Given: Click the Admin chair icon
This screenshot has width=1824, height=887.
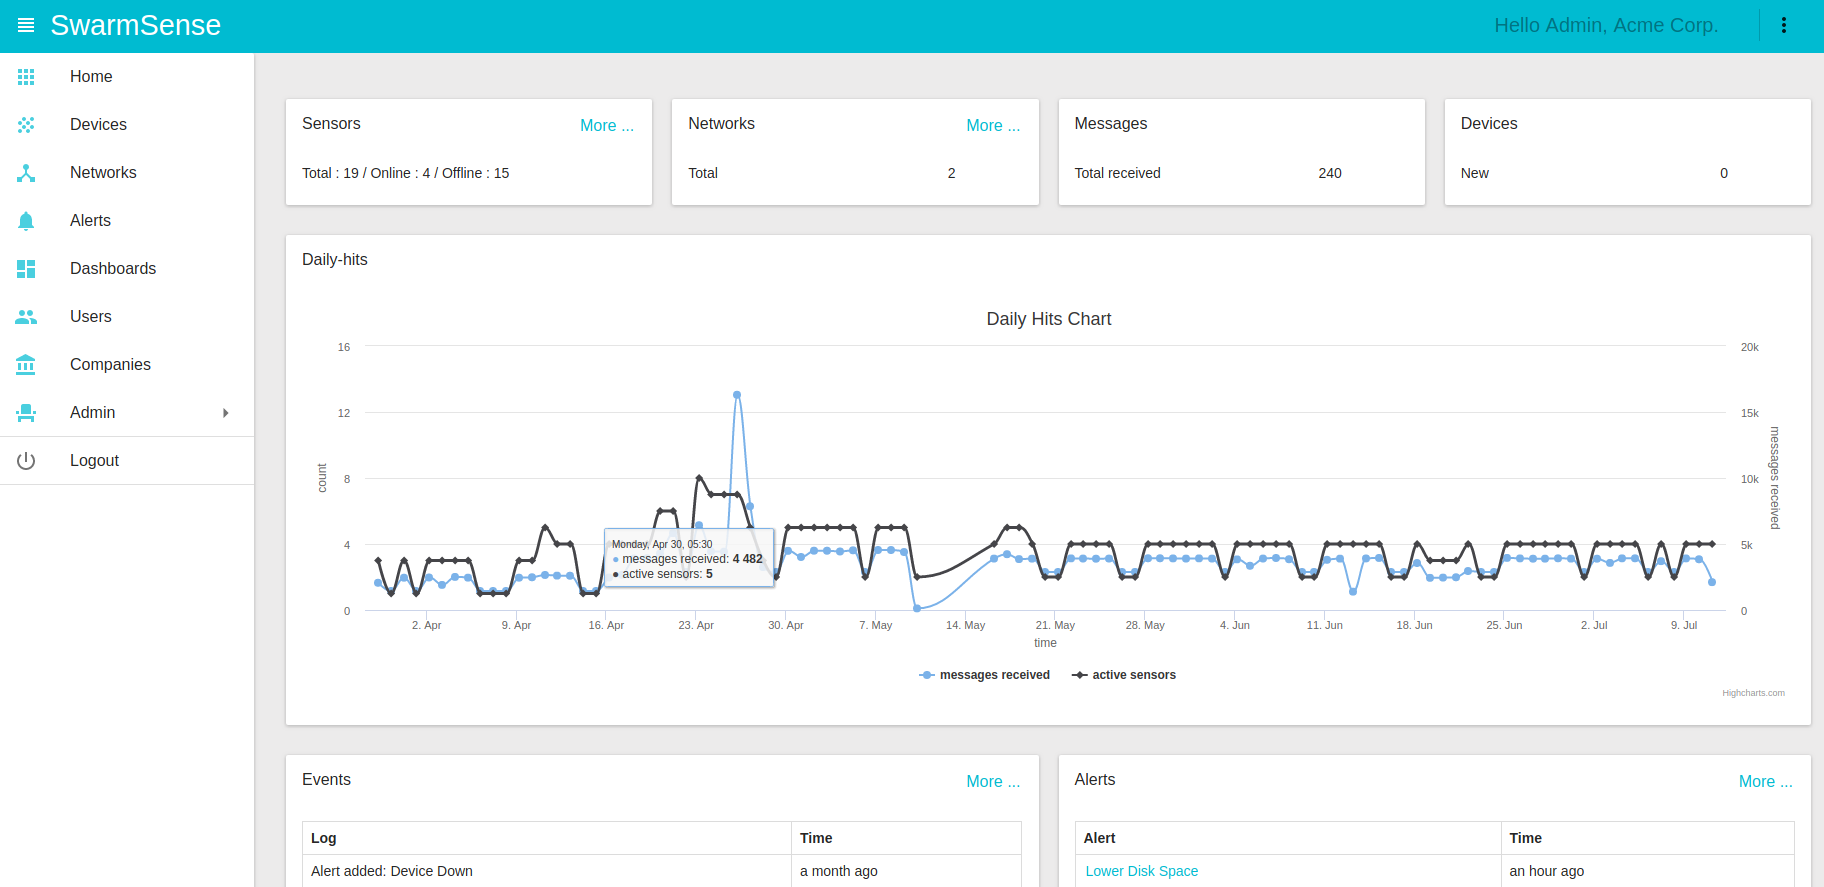Looking at the screenshot, I should (26, 413).
